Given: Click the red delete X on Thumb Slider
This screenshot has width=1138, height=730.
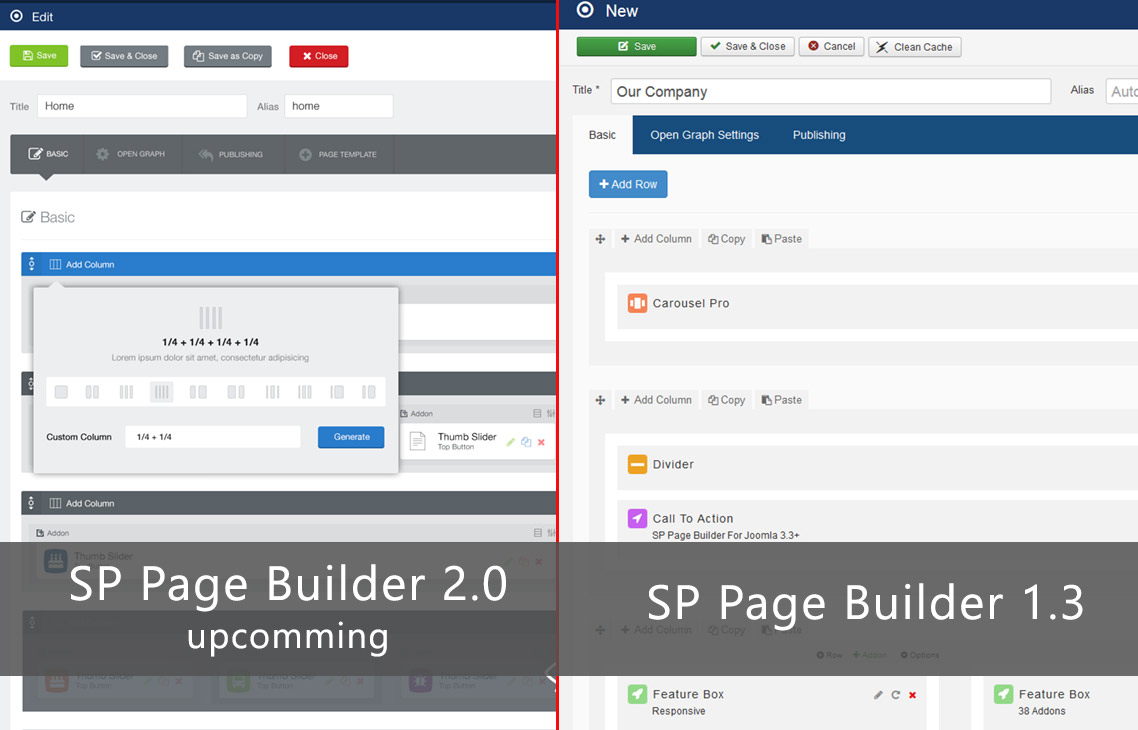Looking at the screenshot, I should pyautogui.click(x=541, y=442).
